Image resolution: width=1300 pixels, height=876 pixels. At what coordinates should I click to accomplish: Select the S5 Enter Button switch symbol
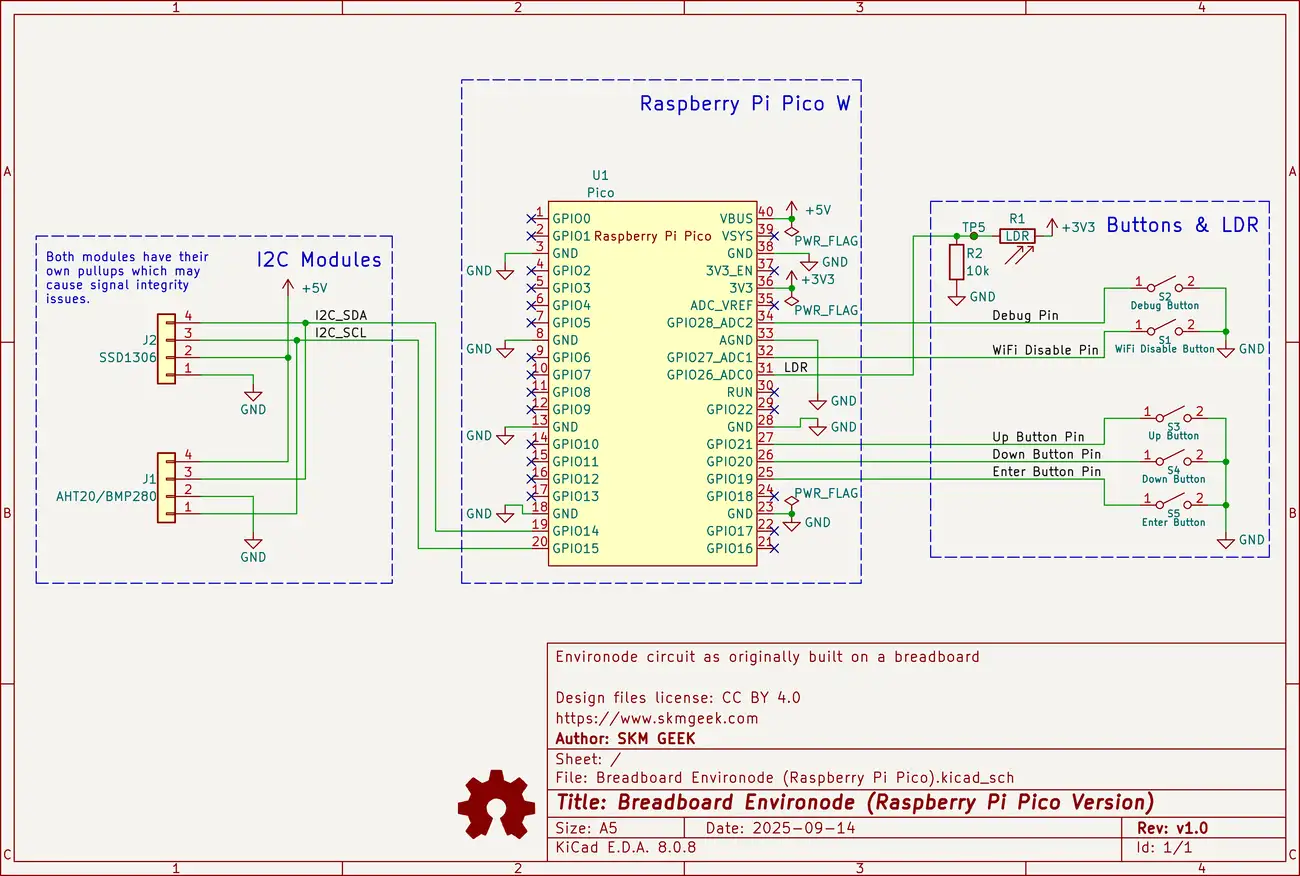pyautogui.click(x=1175, y=504)
